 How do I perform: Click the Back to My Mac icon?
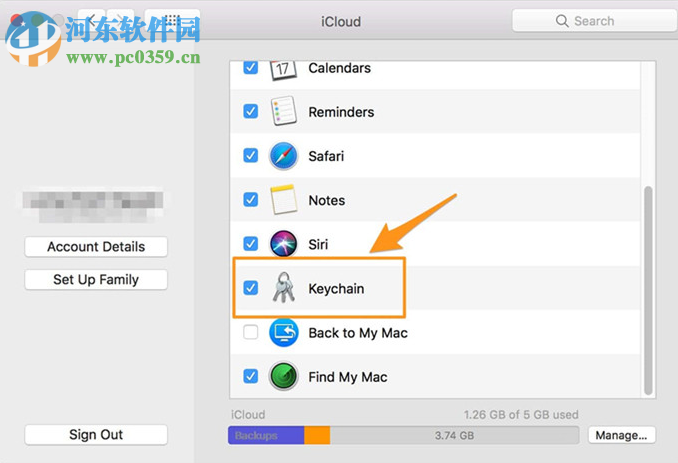click(283, 332)
